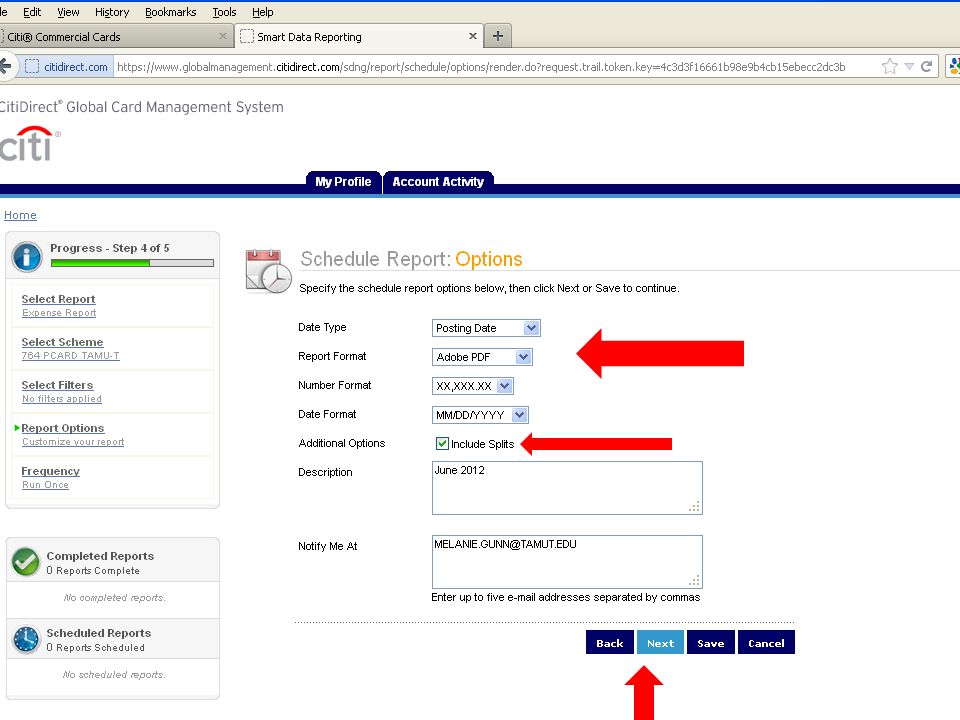The height and width of the screenshot is (720, 960).
Task: Open the Tools menu
Action: click(x=224, y=12)
